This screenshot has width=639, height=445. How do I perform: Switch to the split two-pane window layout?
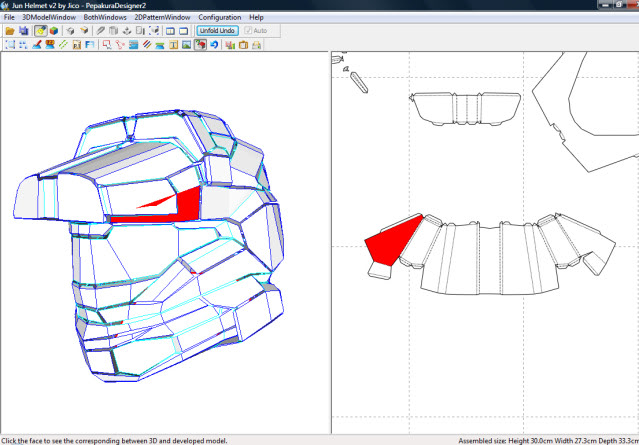tap(170, 31)
